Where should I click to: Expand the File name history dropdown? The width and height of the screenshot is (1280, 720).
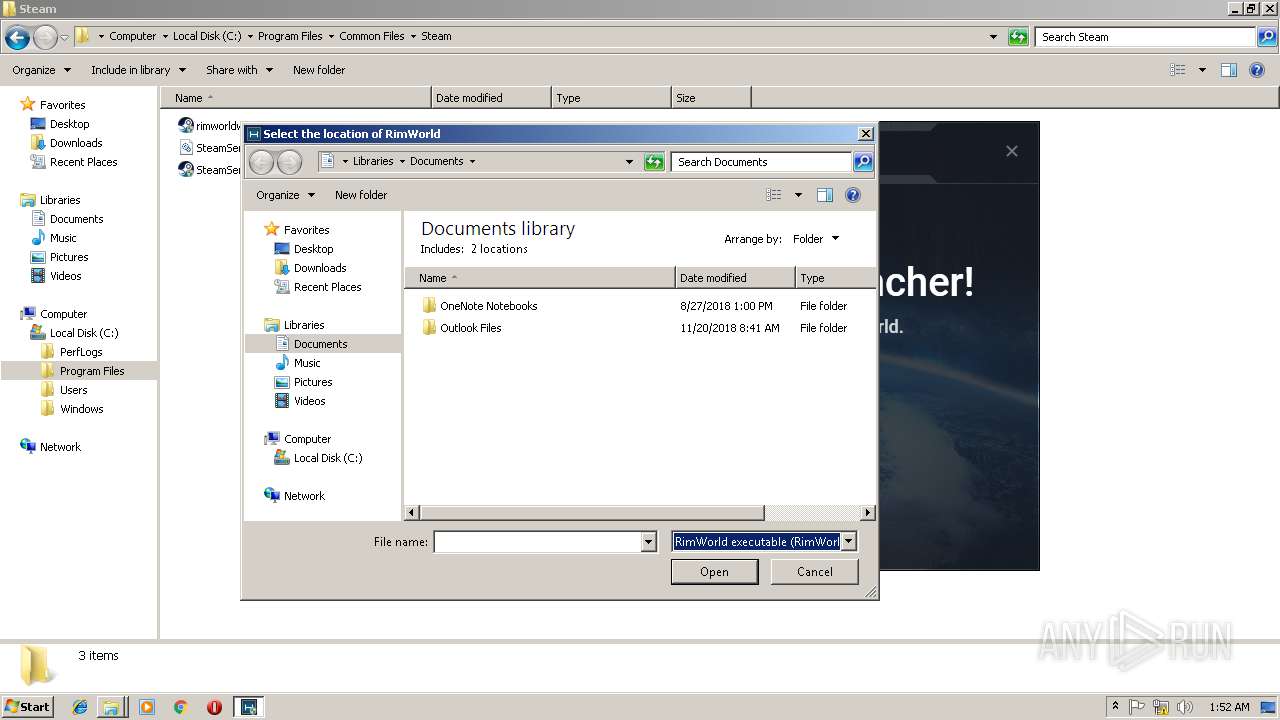coord(647,542)
